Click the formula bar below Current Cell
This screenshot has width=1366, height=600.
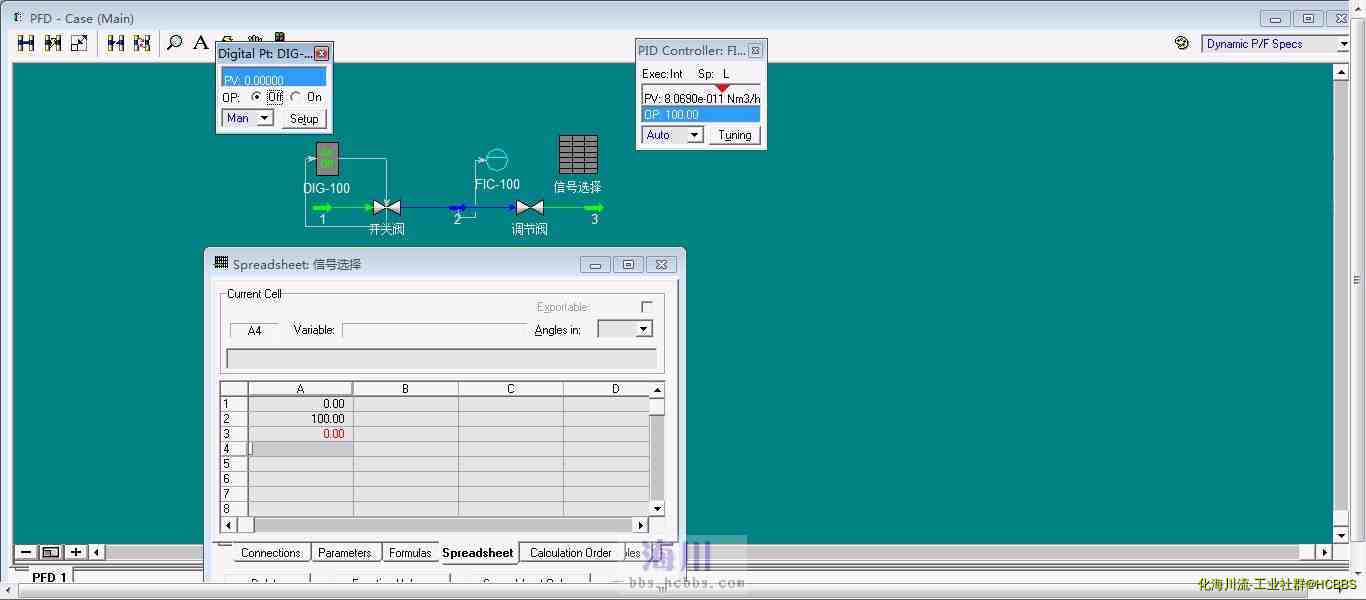(441, 359)
